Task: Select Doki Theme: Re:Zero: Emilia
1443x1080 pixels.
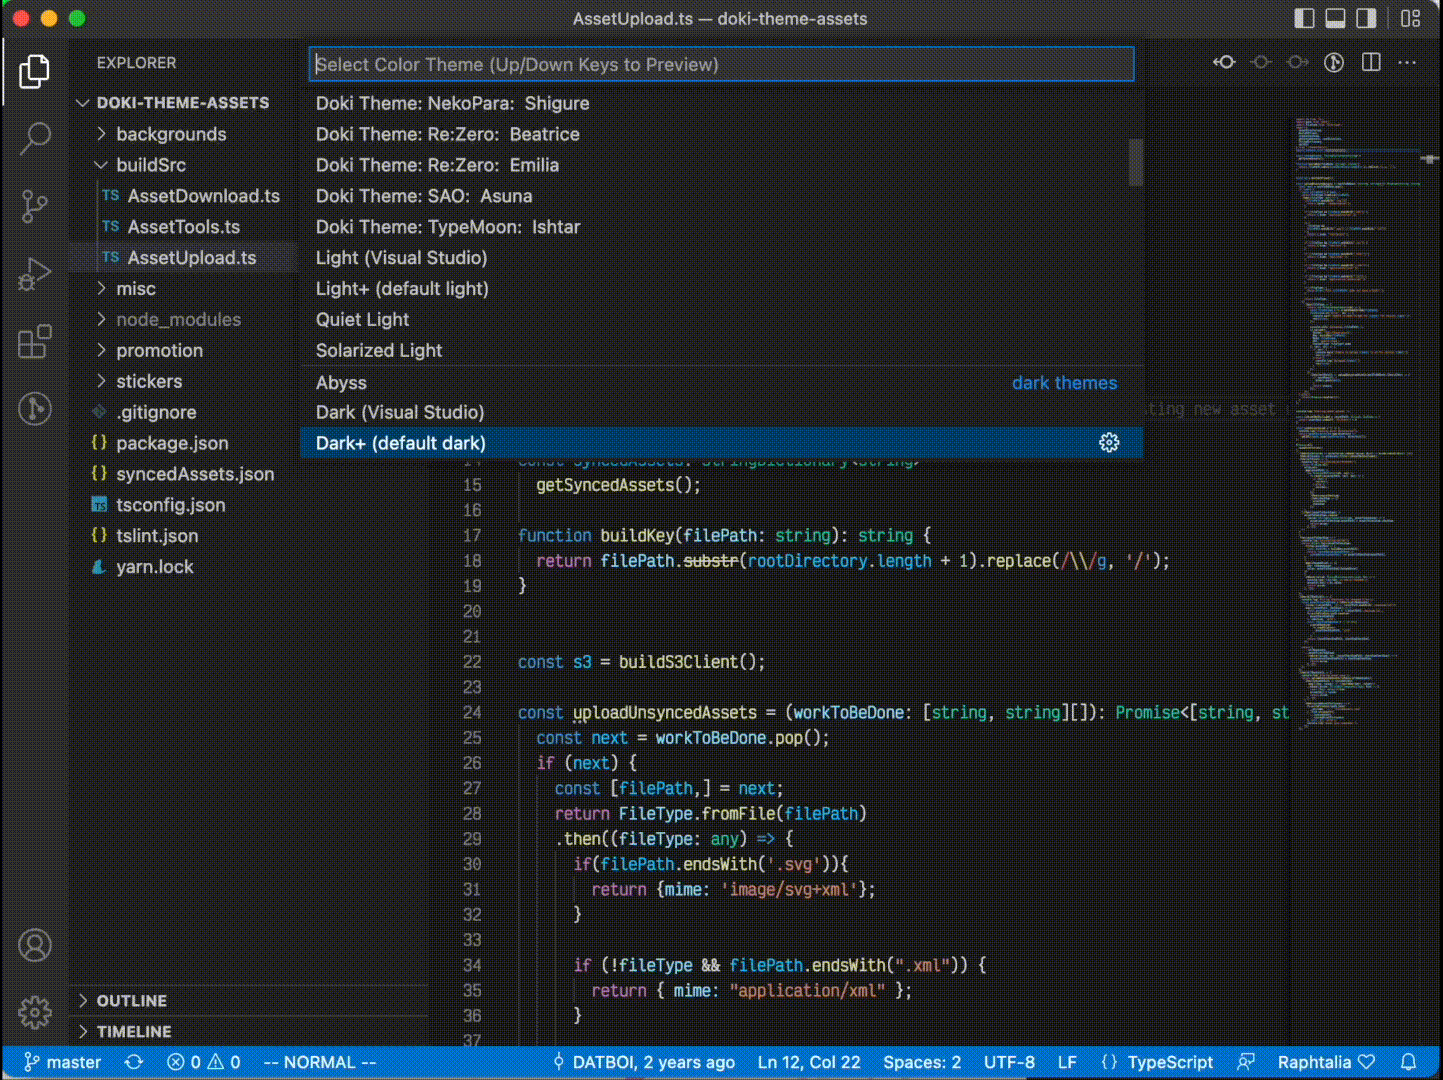Action: (x=721, y=166)
